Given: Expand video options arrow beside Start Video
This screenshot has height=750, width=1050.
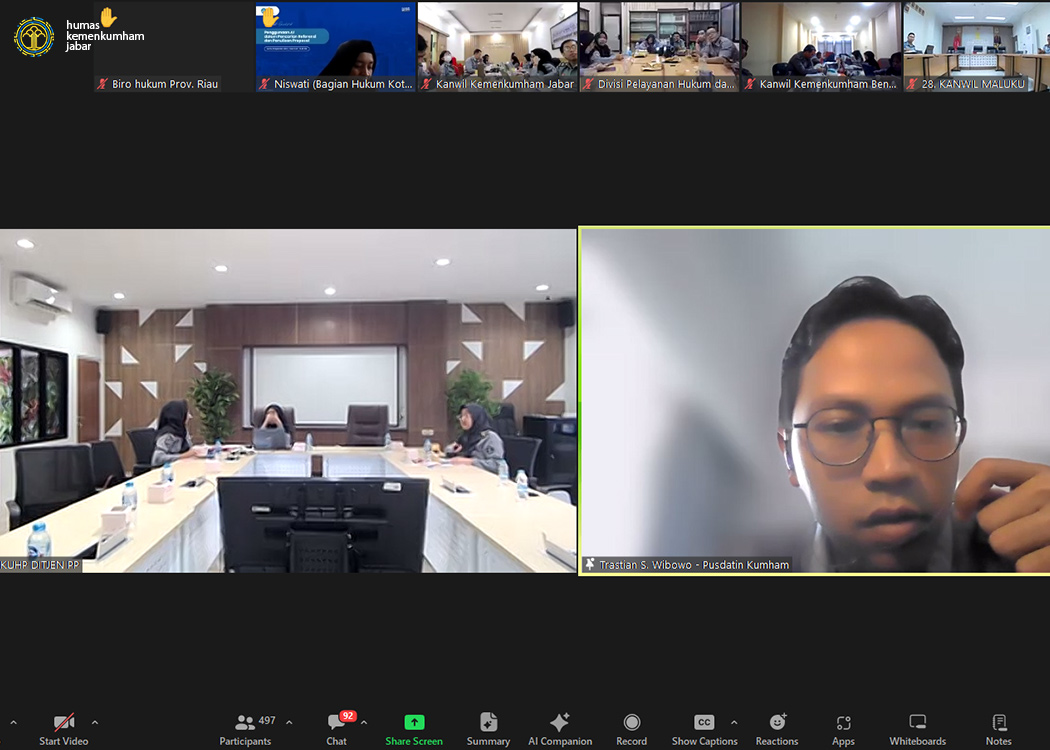Looking at the screenshot, I should 95,722.
